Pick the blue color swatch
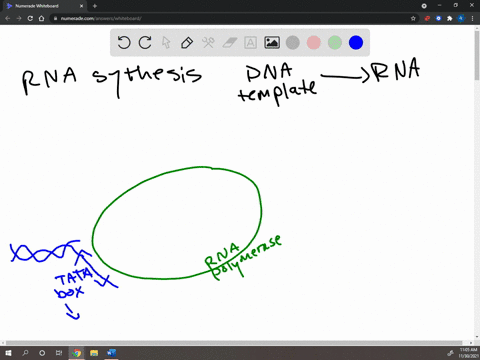 (x=356, y=43)
